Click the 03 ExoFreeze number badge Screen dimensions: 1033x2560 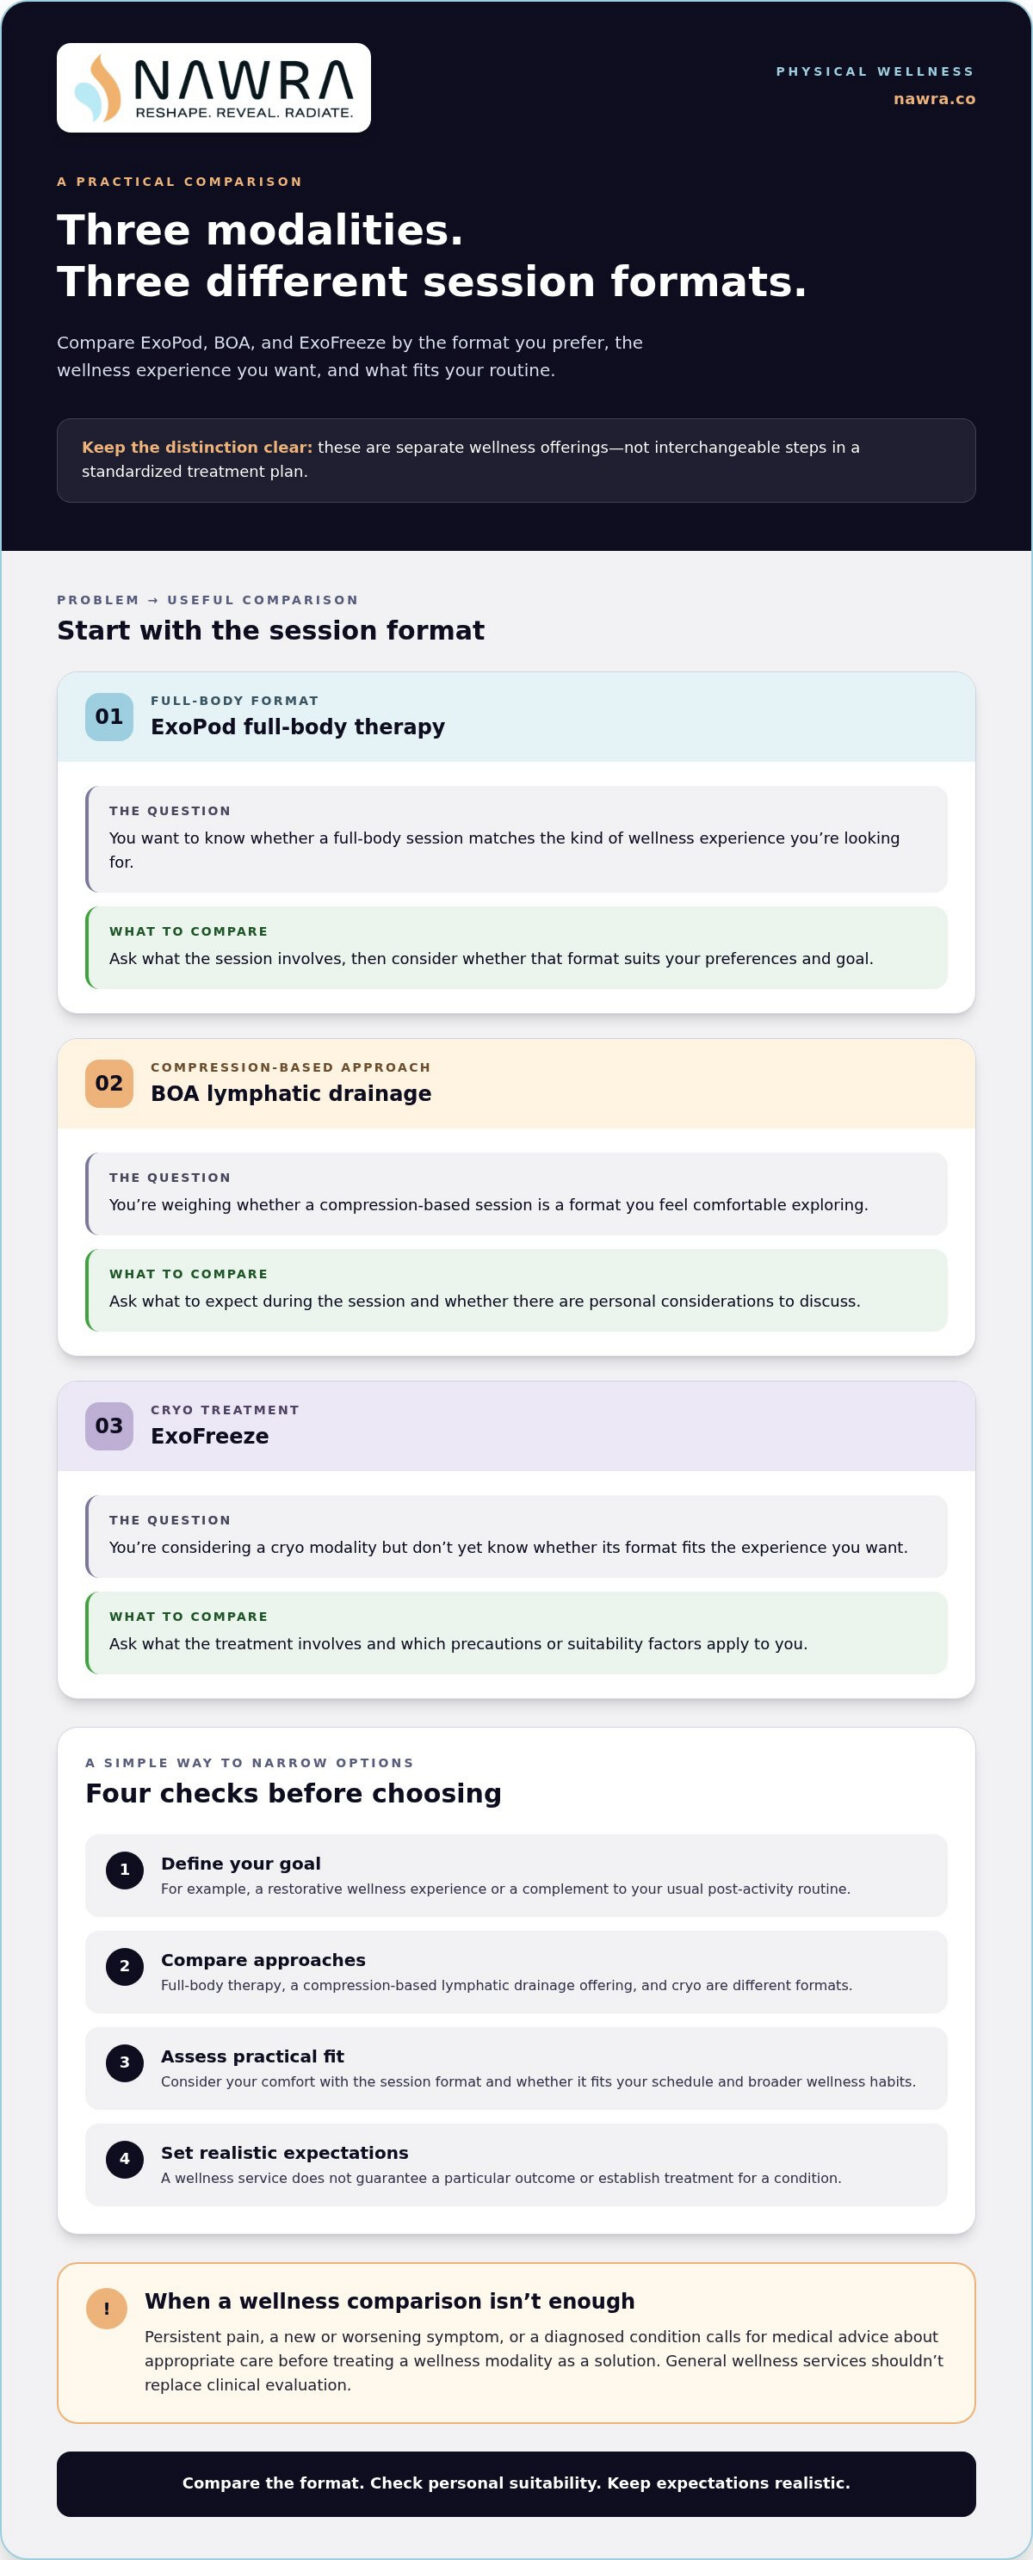click(x=109, y=1426)
